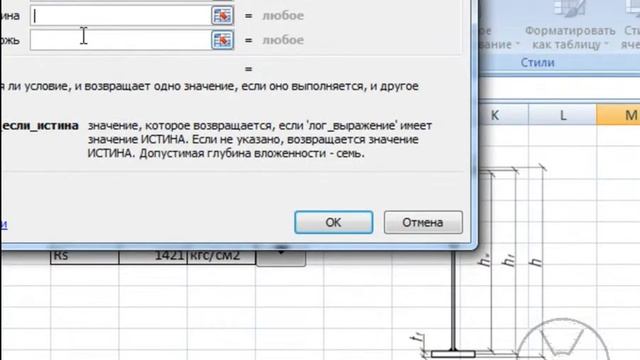Image resolution: width=640 pixels, height=360 pixels.
Task: Click the value-if-true input field
Action: coord(120,16)
